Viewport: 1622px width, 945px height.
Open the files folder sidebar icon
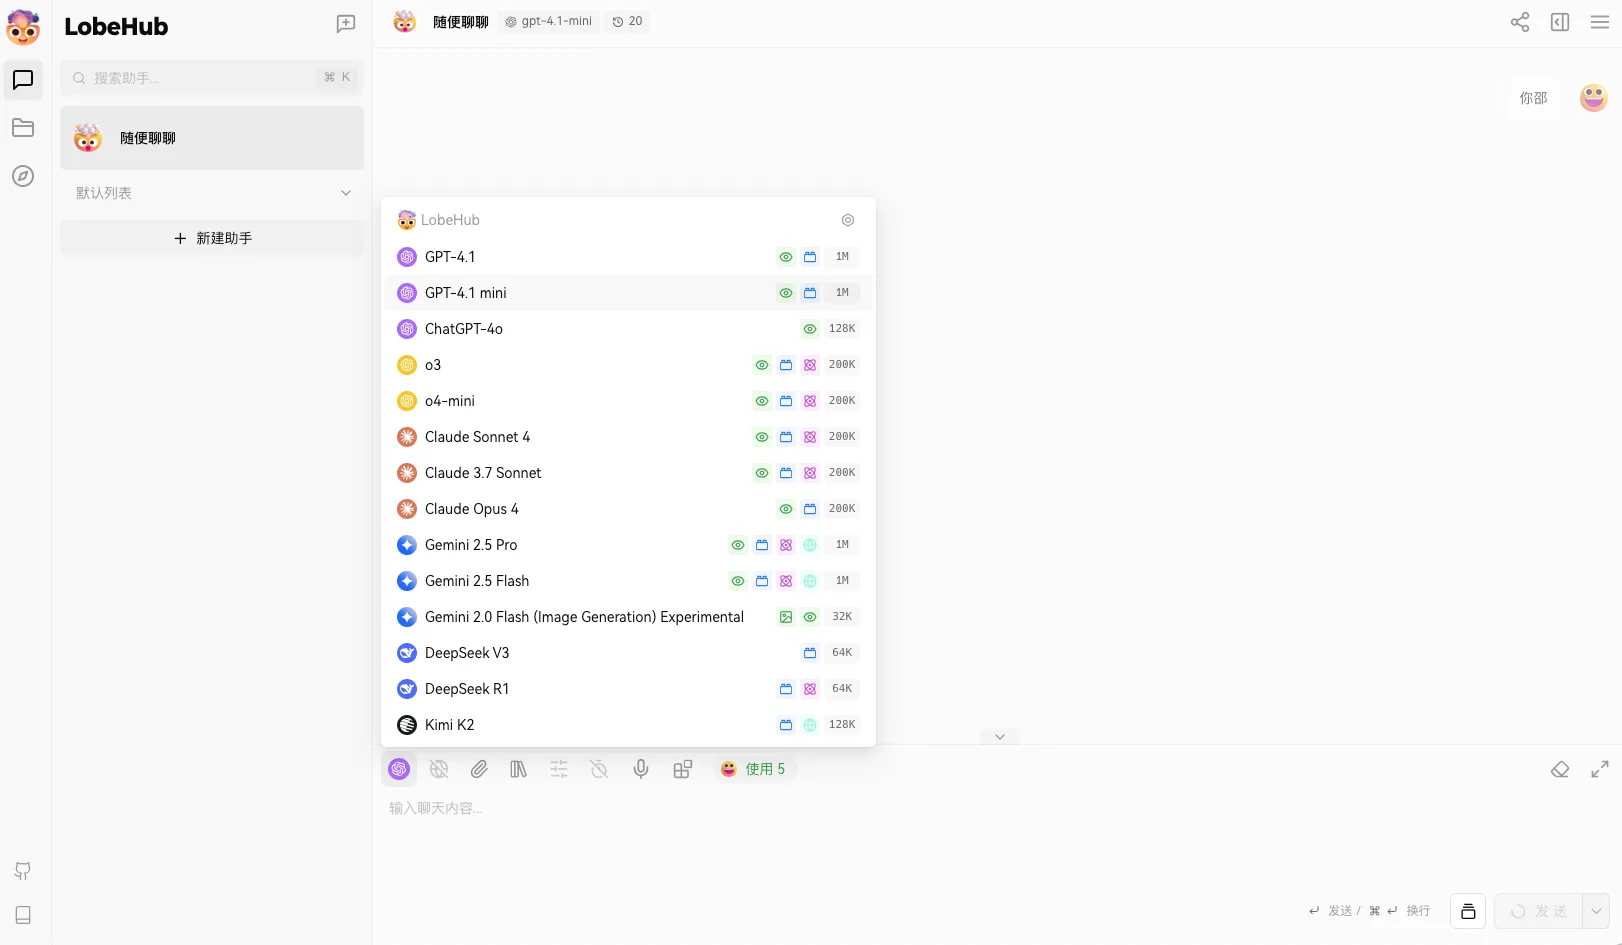pyautogui.click(x=23, y=128)
